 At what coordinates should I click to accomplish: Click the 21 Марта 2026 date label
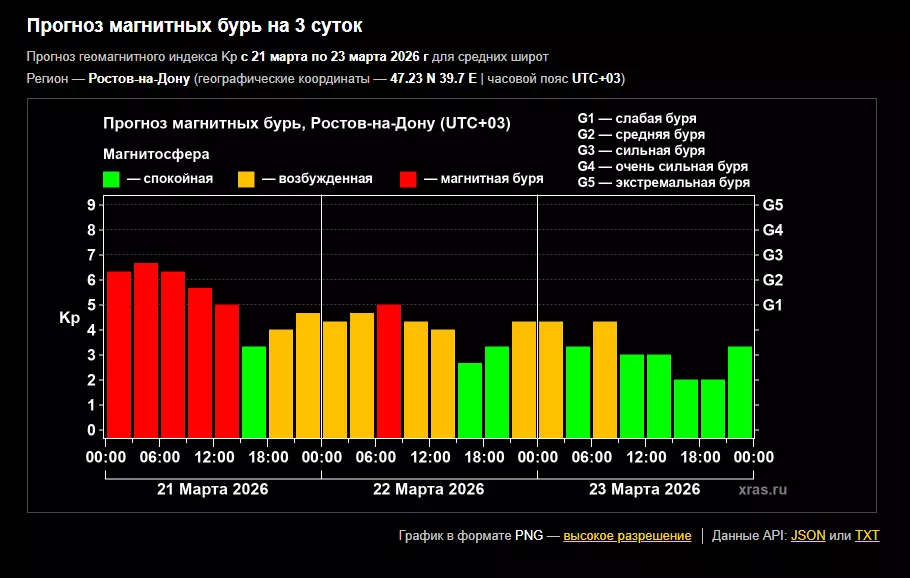coord(213,490)
